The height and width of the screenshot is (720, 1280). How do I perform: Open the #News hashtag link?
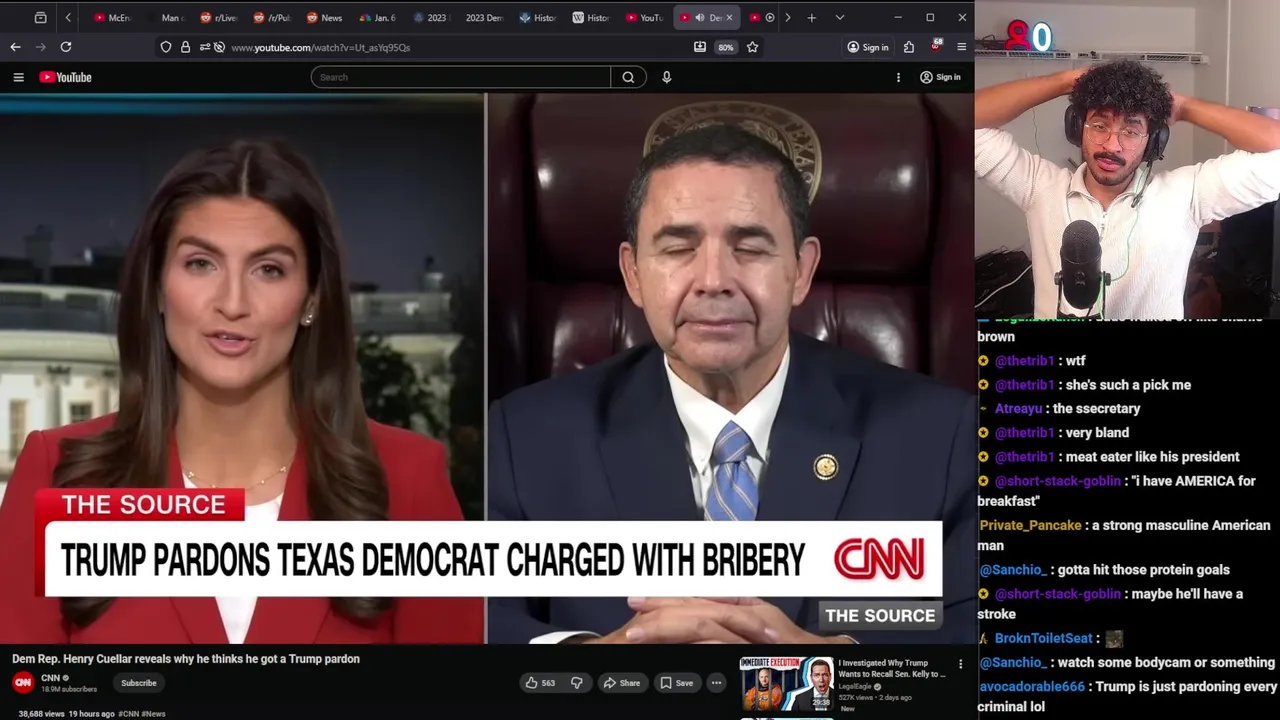point(153,714)
